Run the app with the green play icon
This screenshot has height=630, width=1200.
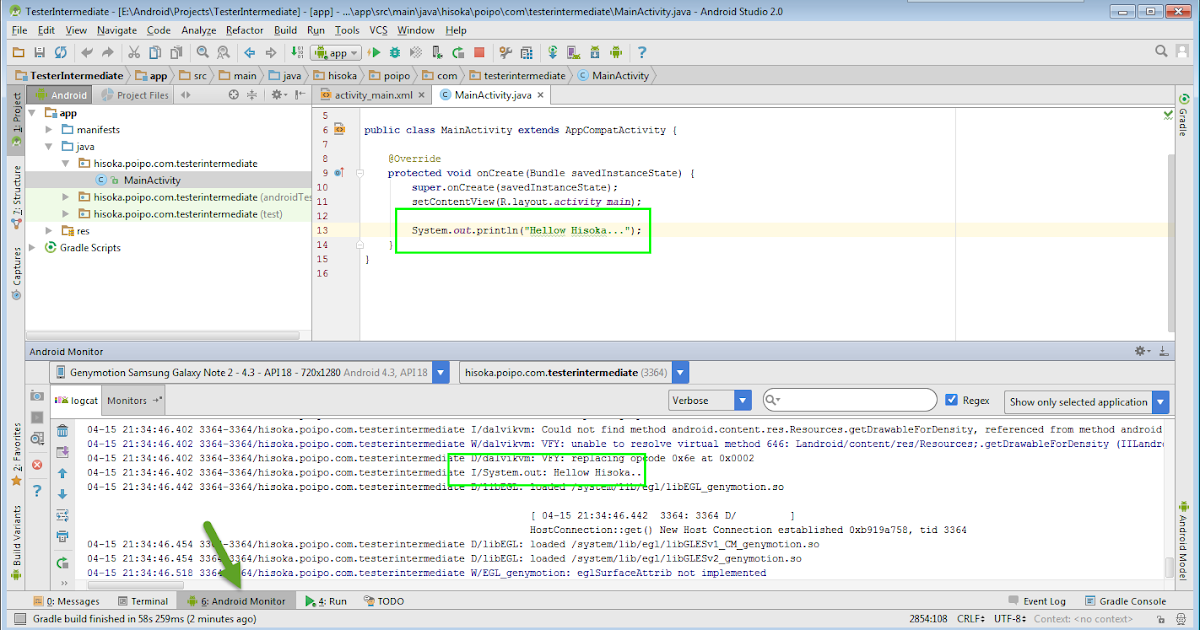click(375, 52)
